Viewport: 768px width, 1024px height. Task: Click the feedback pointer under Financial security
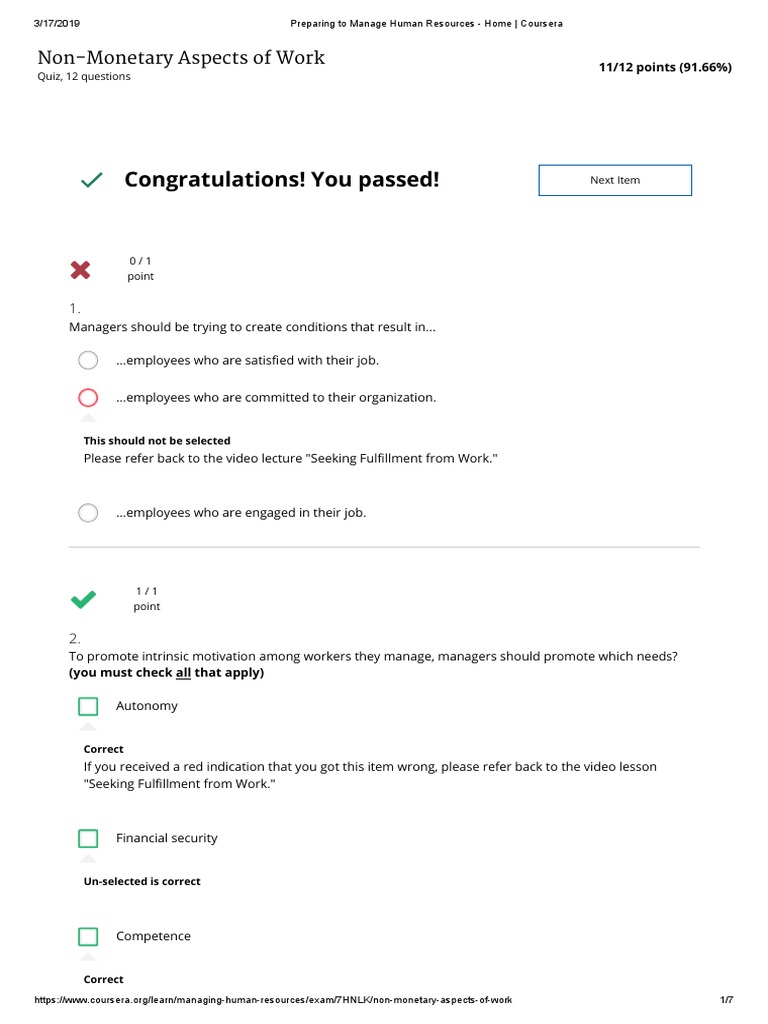coord(88,858)
